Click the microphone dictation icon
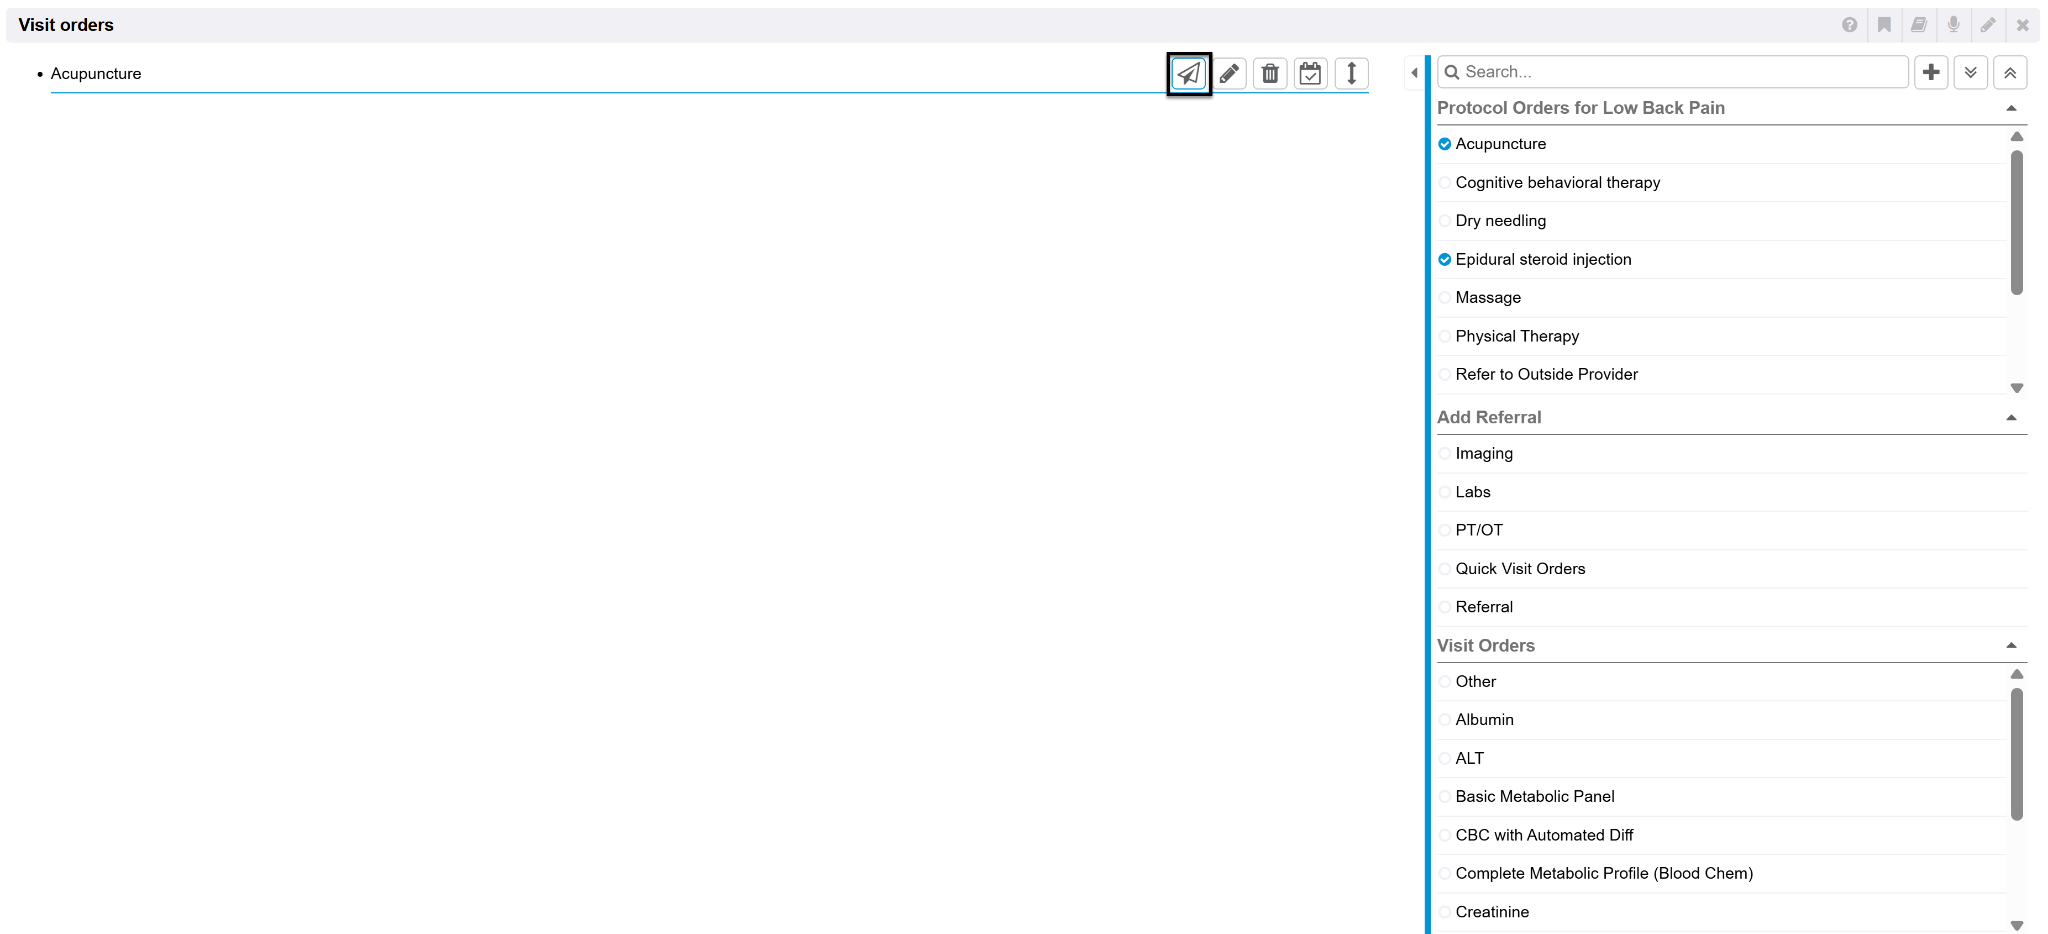This screenshot has height=934, width=2048. [1953, 25]
